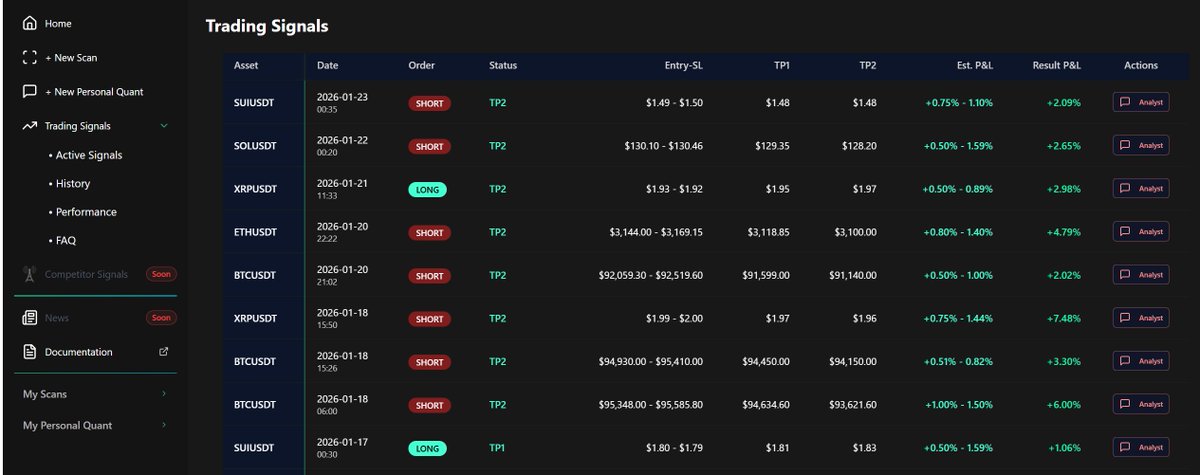1200x475 pixels.
Task: Click the +4.79% result value
Action: point(1064,232)
